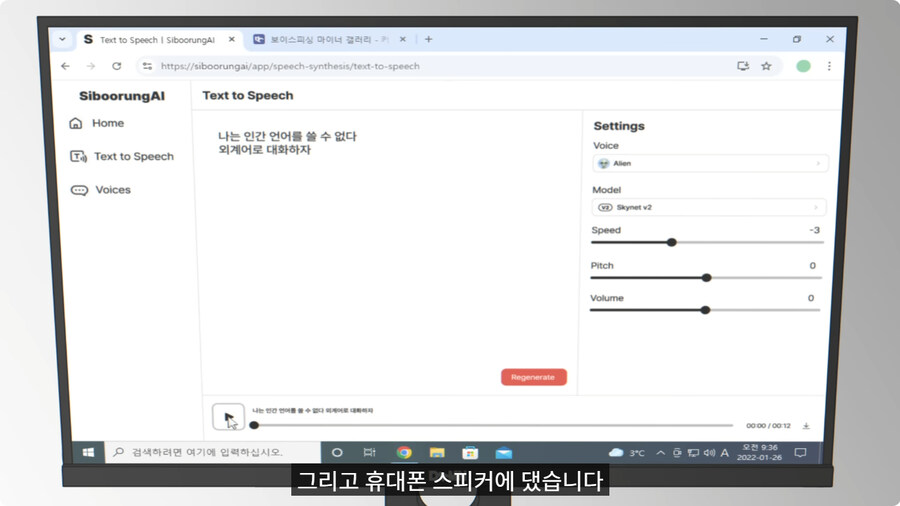Viewport: 900px width, 506px height.
Task: Switch to the second Korean gallery tab
Action: (328, 40)
